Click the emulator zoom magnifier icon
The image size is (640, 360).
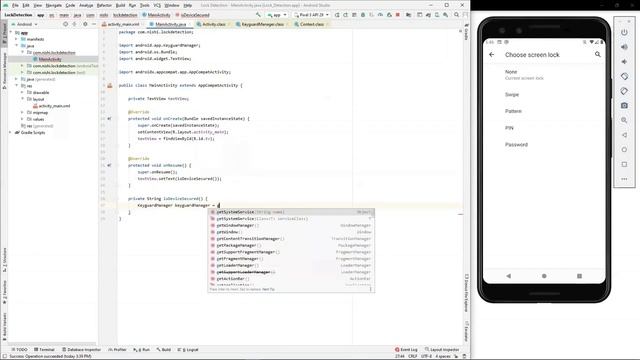pyautogui.click(x=624, y=120)
